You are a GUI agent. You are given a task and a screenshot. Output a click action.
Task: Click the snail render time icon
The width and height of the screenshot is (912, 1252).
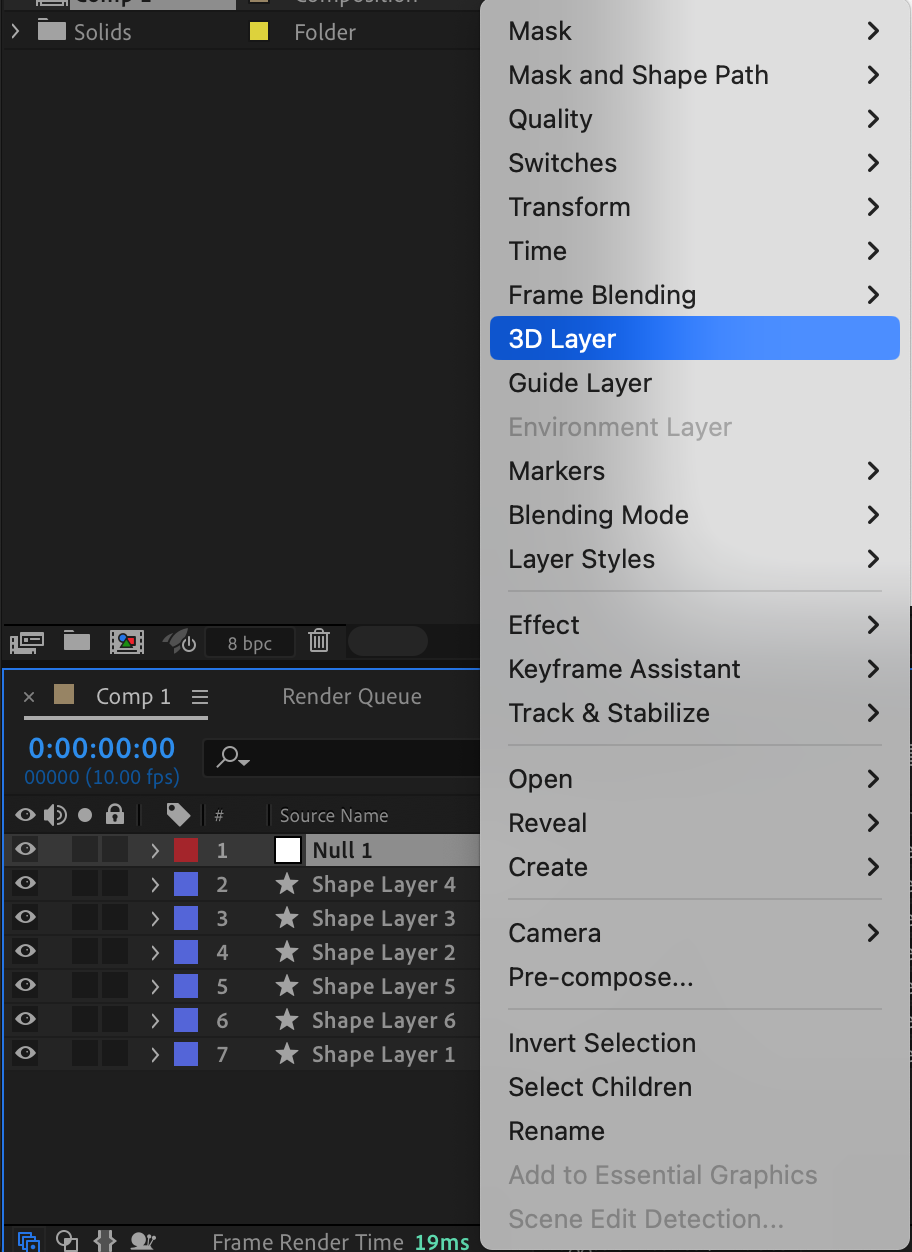click(x=143, y=1241)
